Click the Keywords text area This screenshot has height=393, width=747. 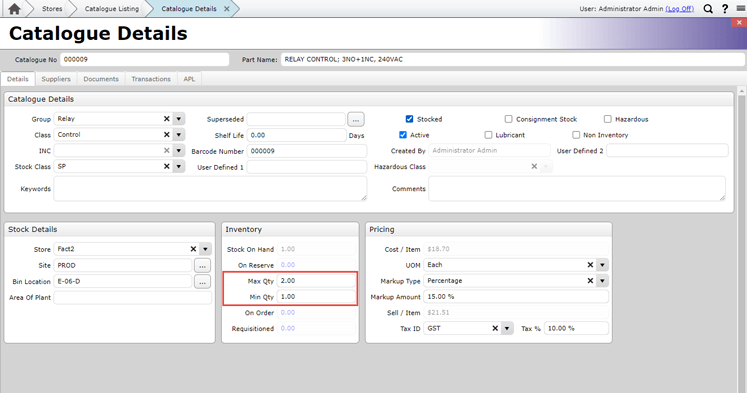pyautogui.click(x=210, y=189)
